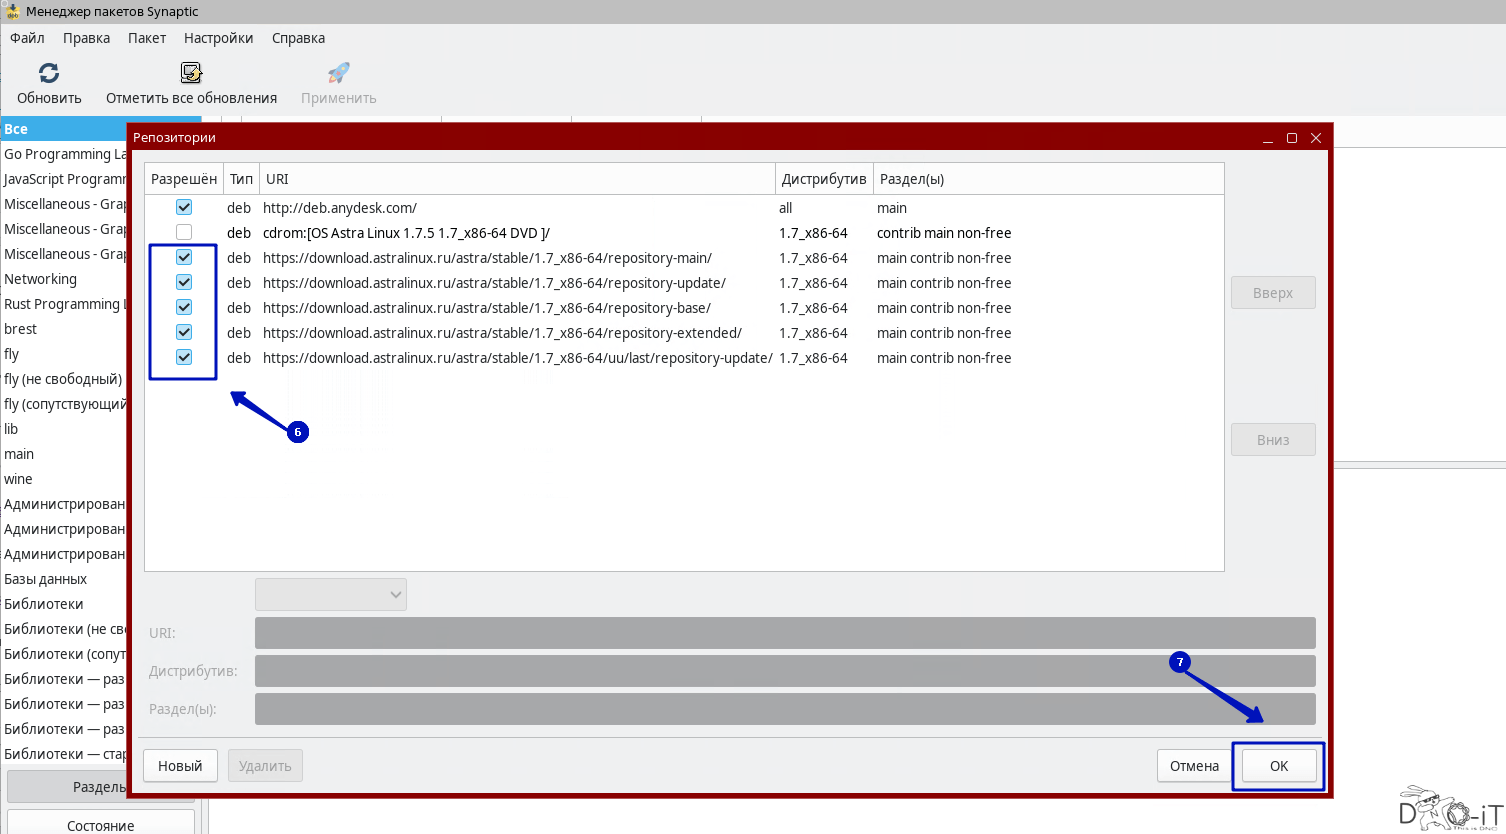Enable the cdrom OS Astra Linux repository
1506x834 pixels.
[184, 233]
